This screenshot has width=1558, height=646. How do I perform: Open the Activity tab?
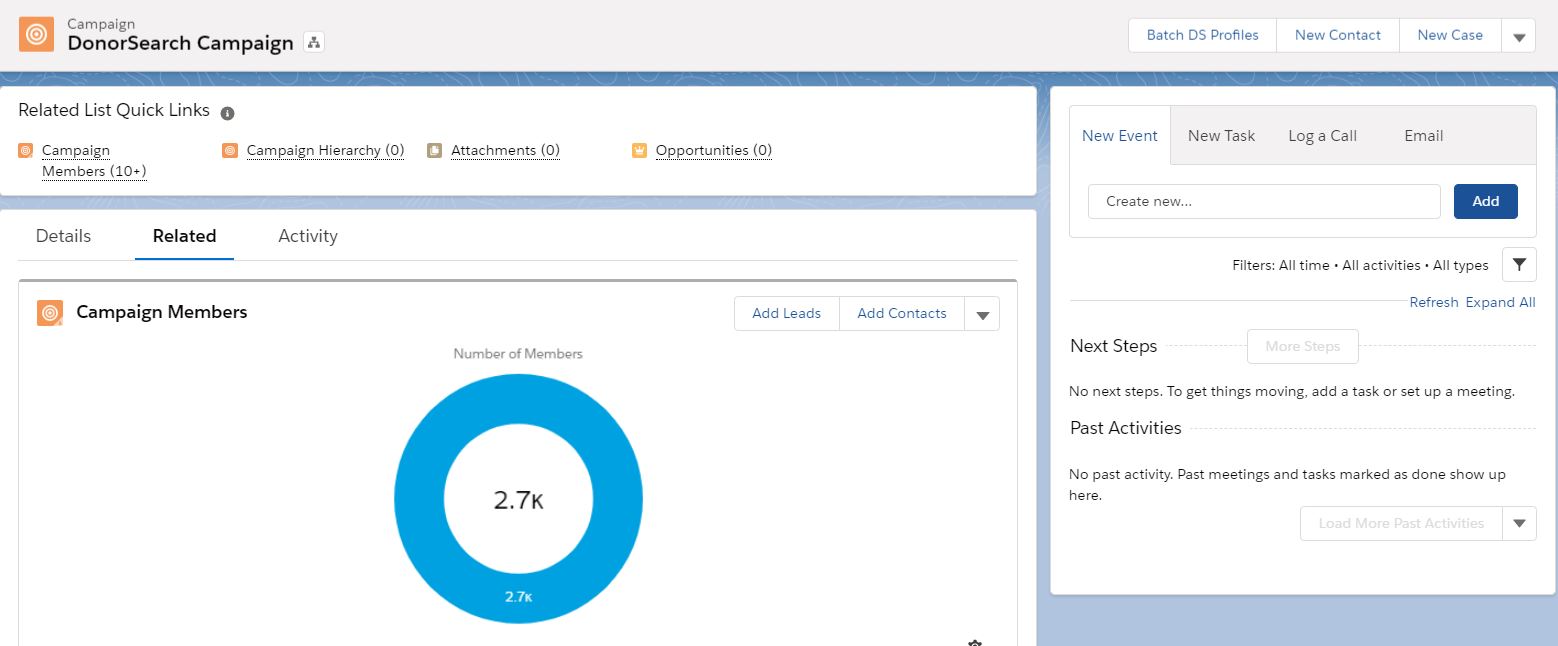pos(307,236)
